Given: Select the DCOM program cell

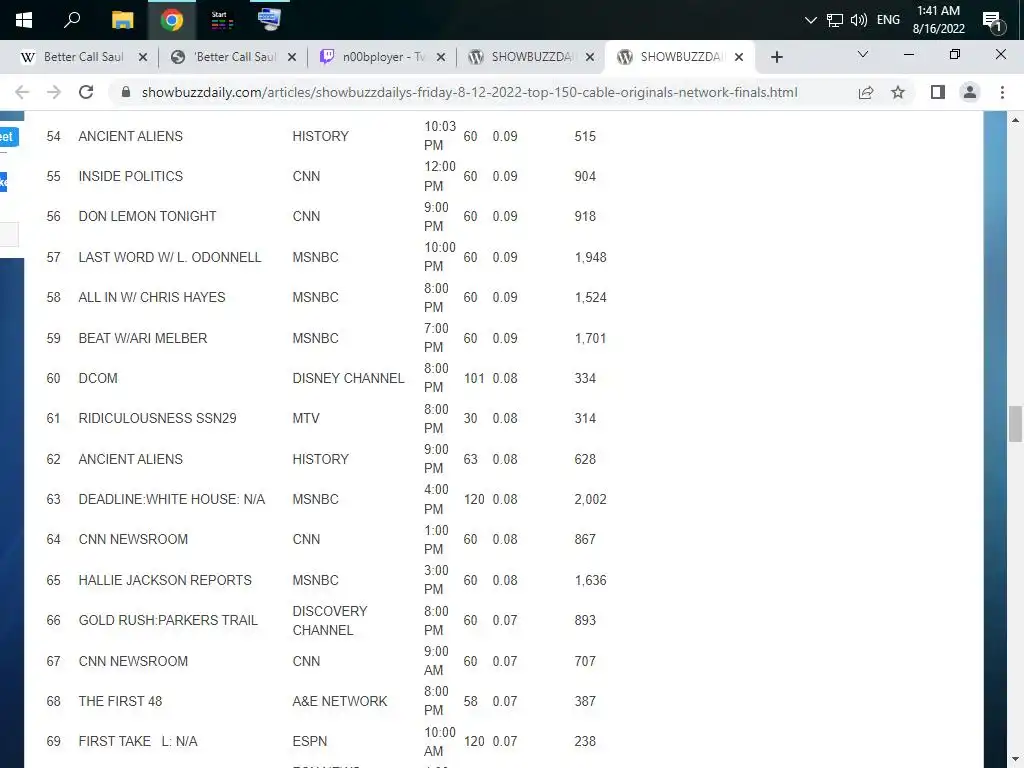Looking at the screenshot, I should point(98,378).
